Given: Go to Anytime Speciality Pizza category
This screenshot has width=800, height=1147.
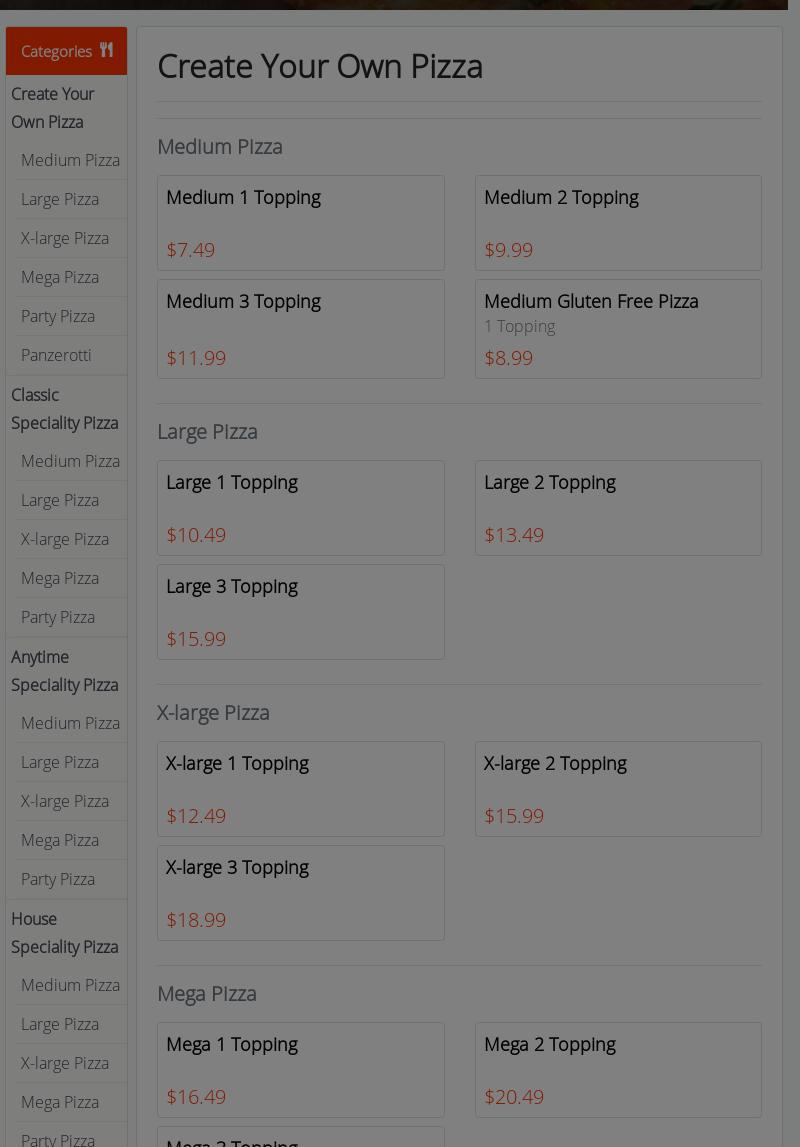Looking at the screenshot, I should pyautogui.click(x=64, y=671).
